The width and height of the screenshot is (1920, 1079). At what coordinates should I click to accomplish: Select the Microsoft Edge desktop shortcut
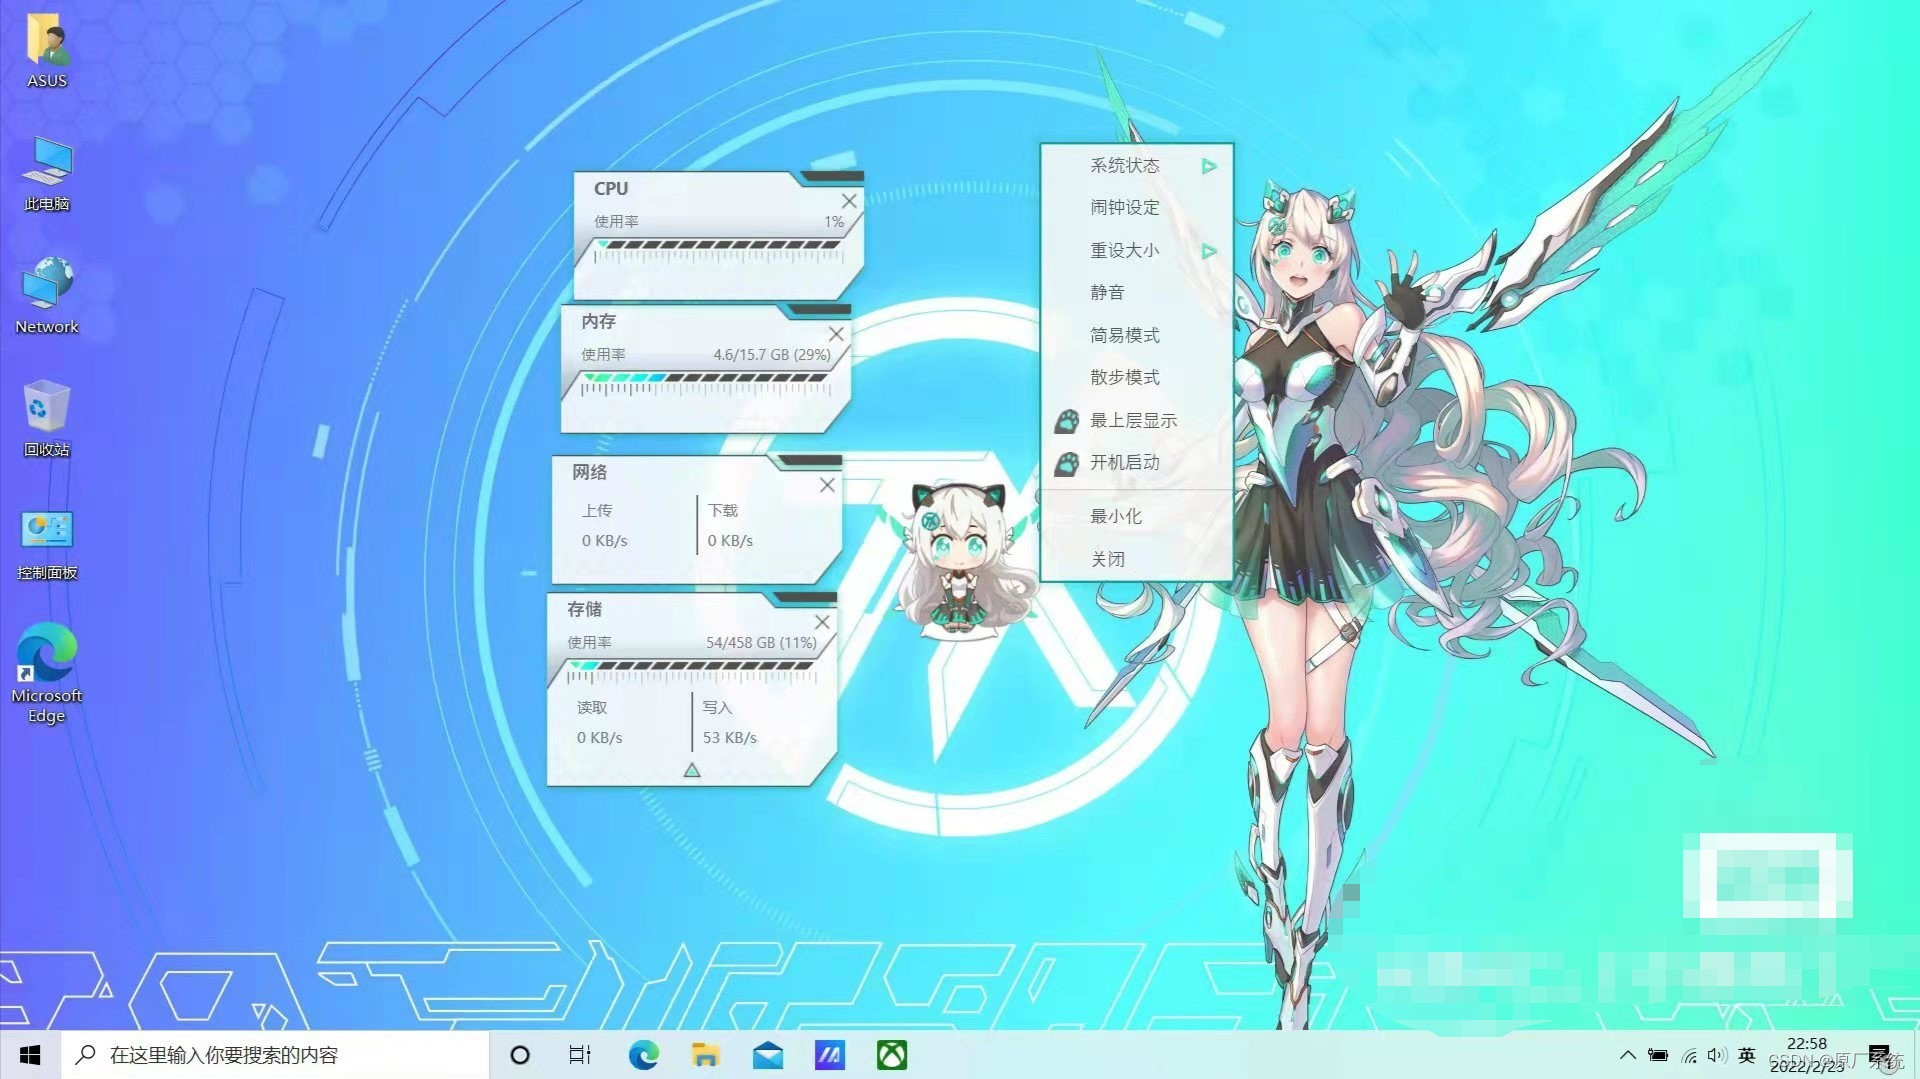tap(47, 673)
